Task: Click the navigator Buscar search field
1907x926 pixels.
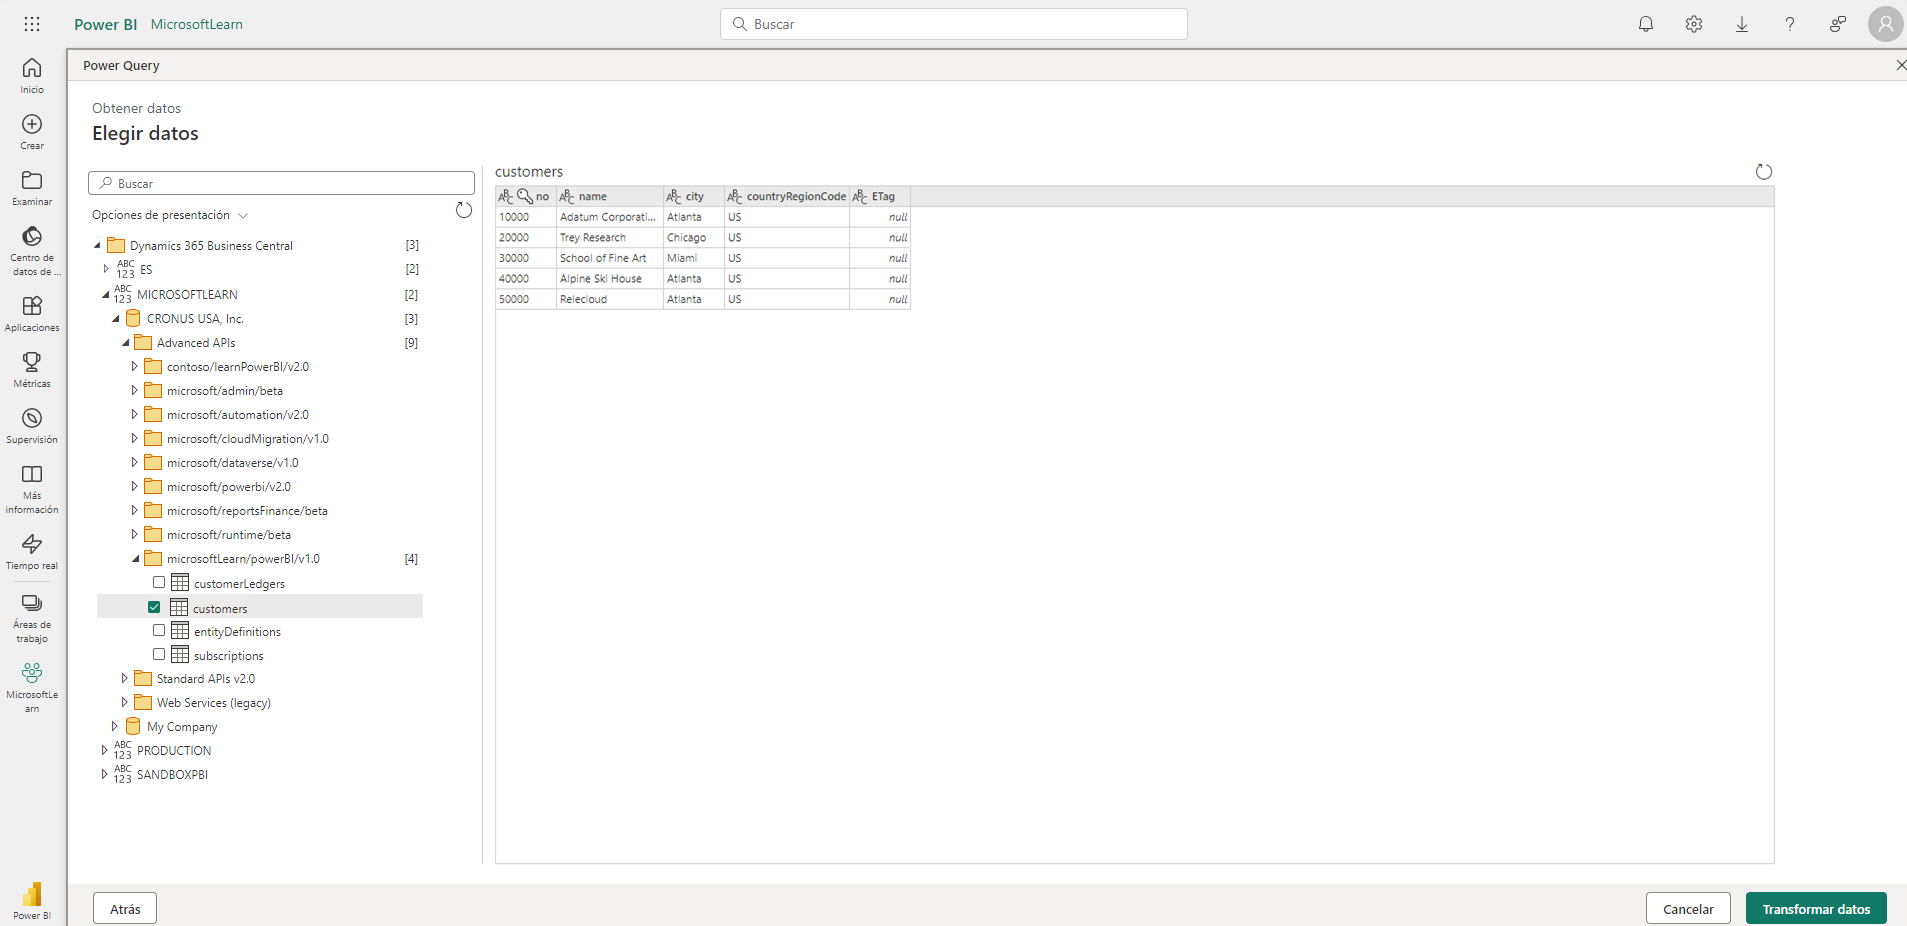Action: coord(281,183)
